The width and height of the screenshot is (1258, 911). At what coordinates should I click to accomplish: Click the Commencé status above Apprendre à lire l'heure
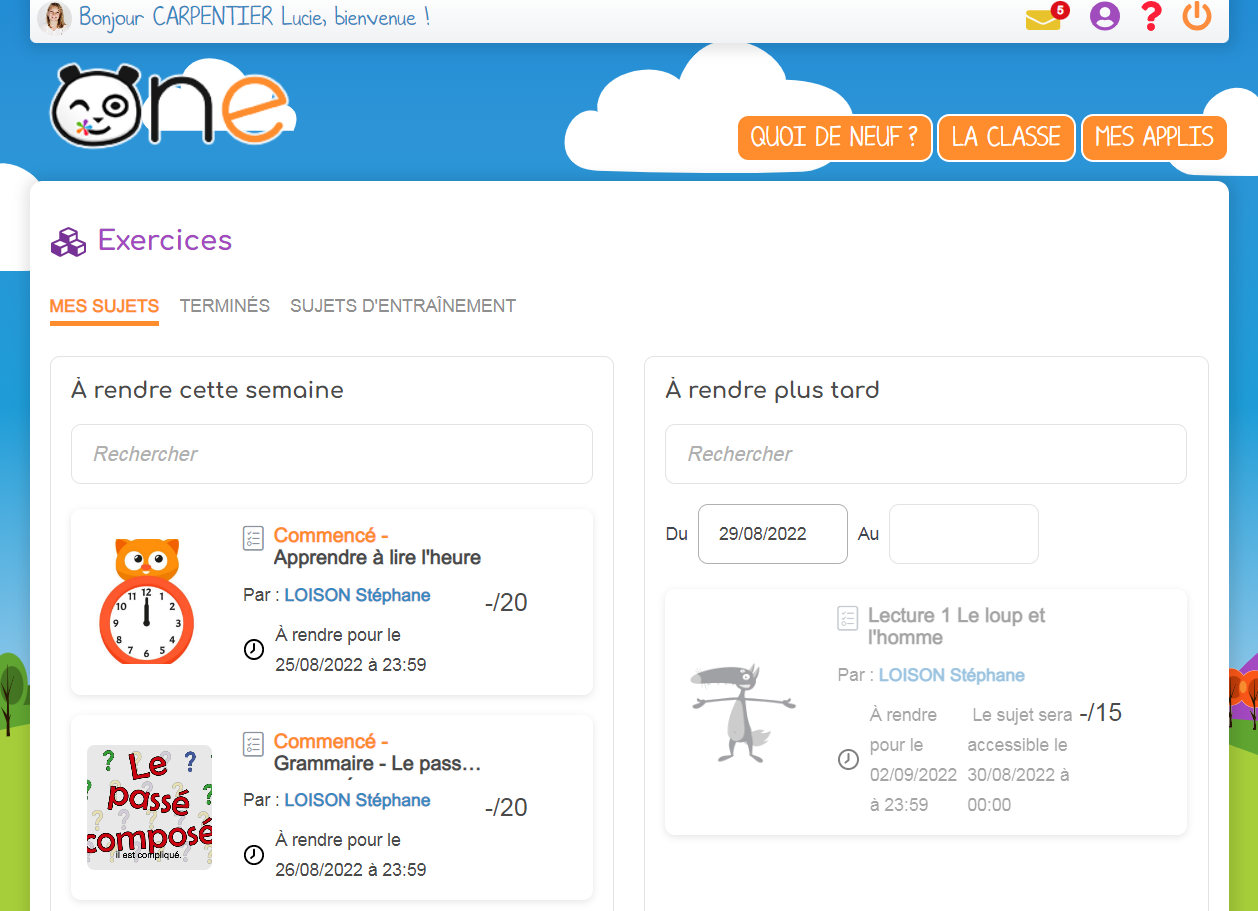pyautogui.click(x=331, y=536)
